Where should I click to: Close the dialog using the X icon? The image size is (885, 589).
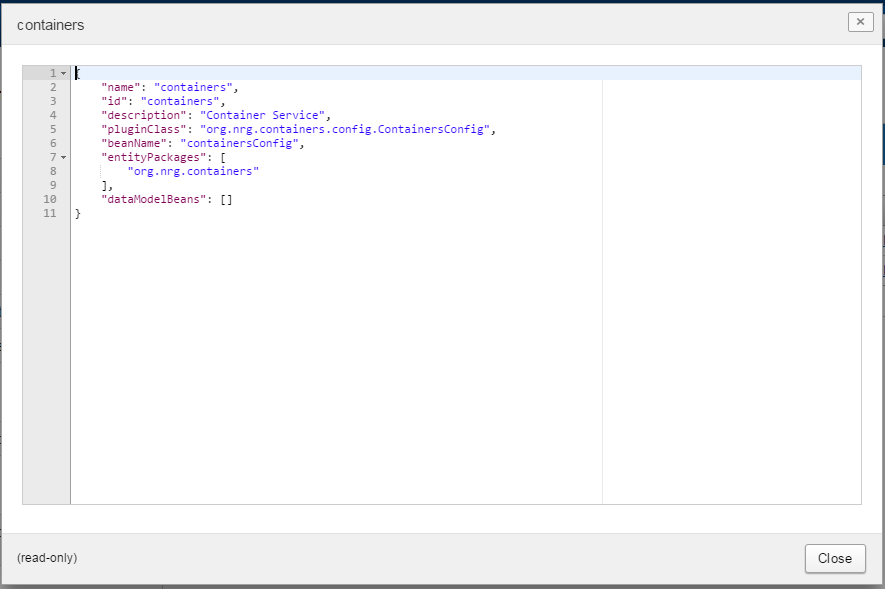click(x=860, y=22)
